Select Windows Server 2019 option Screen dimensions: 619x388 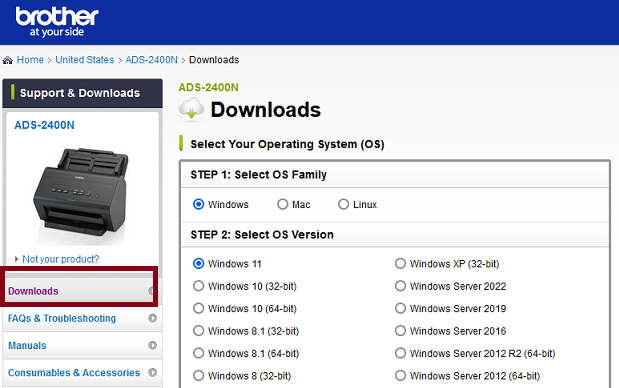pos(400,308)
